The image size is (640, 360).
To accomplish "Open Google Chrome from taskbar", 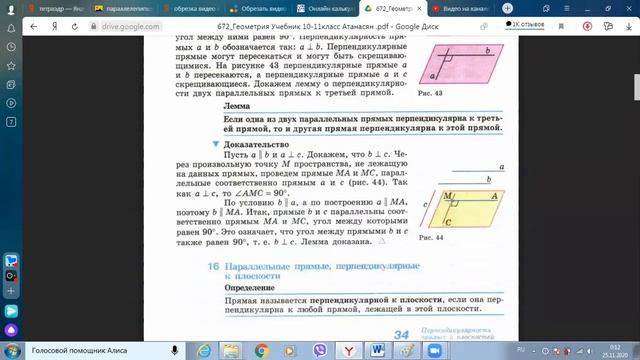I will point(261,351).
